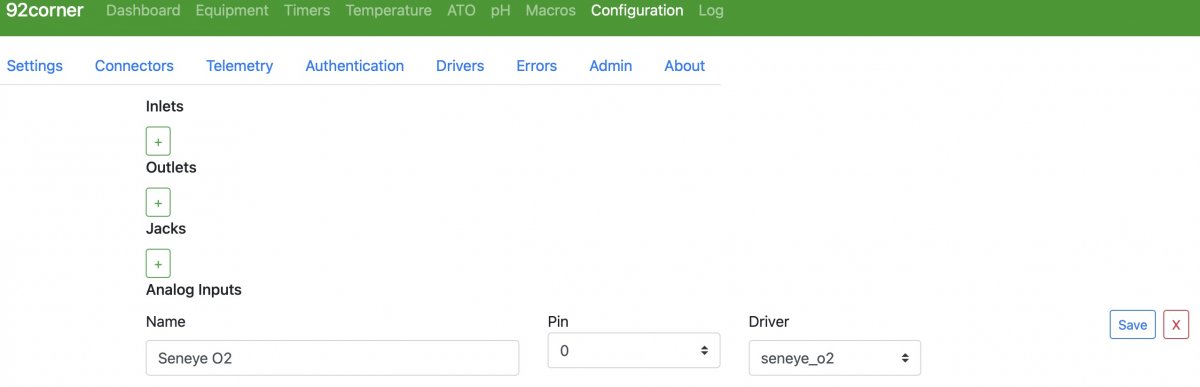Add a new jack with plus button

tap(158, 263)
